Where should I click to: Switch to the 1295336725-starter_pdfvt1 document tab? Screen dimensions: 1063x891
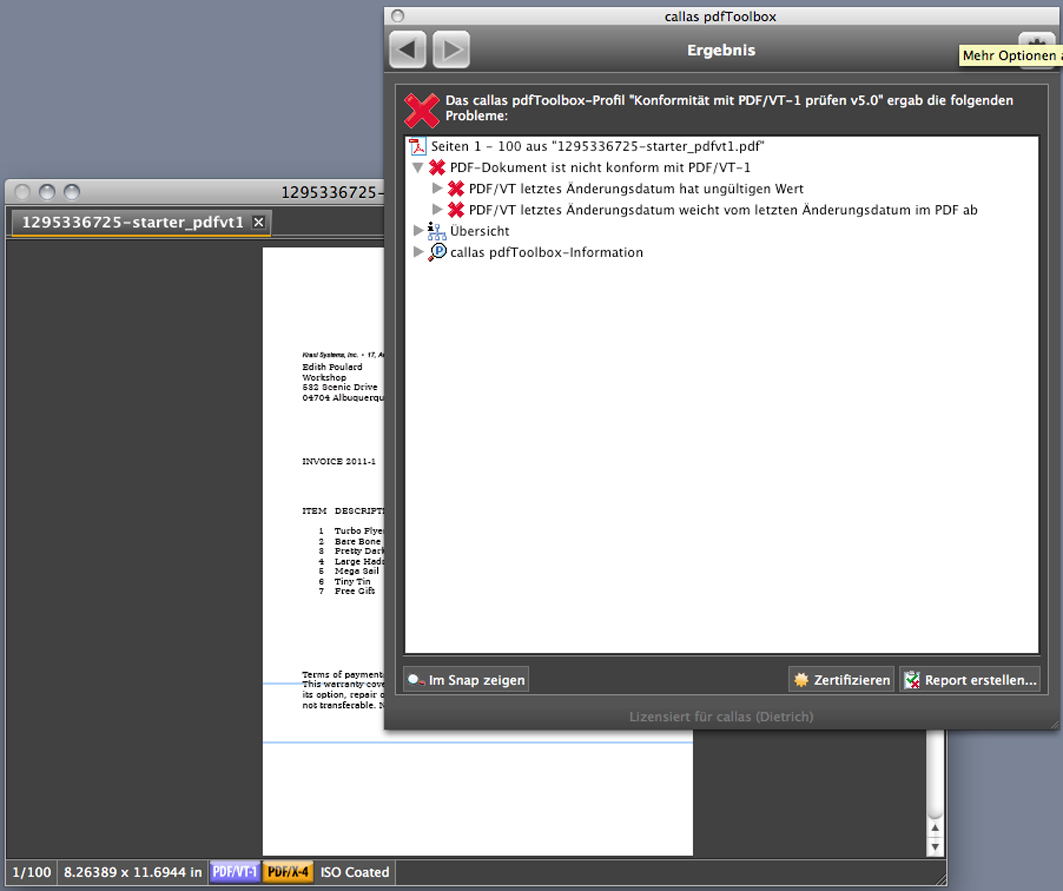[x=132, y=222]
